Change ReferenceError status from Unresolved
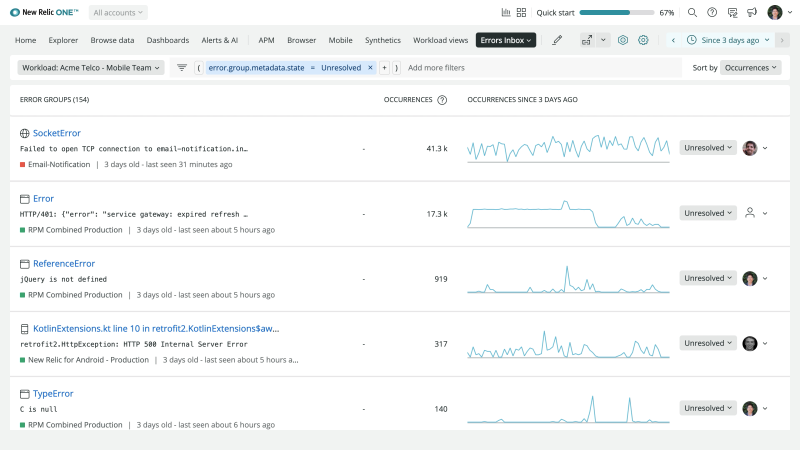This screenshot has width=800, height=450. [708, 278]
